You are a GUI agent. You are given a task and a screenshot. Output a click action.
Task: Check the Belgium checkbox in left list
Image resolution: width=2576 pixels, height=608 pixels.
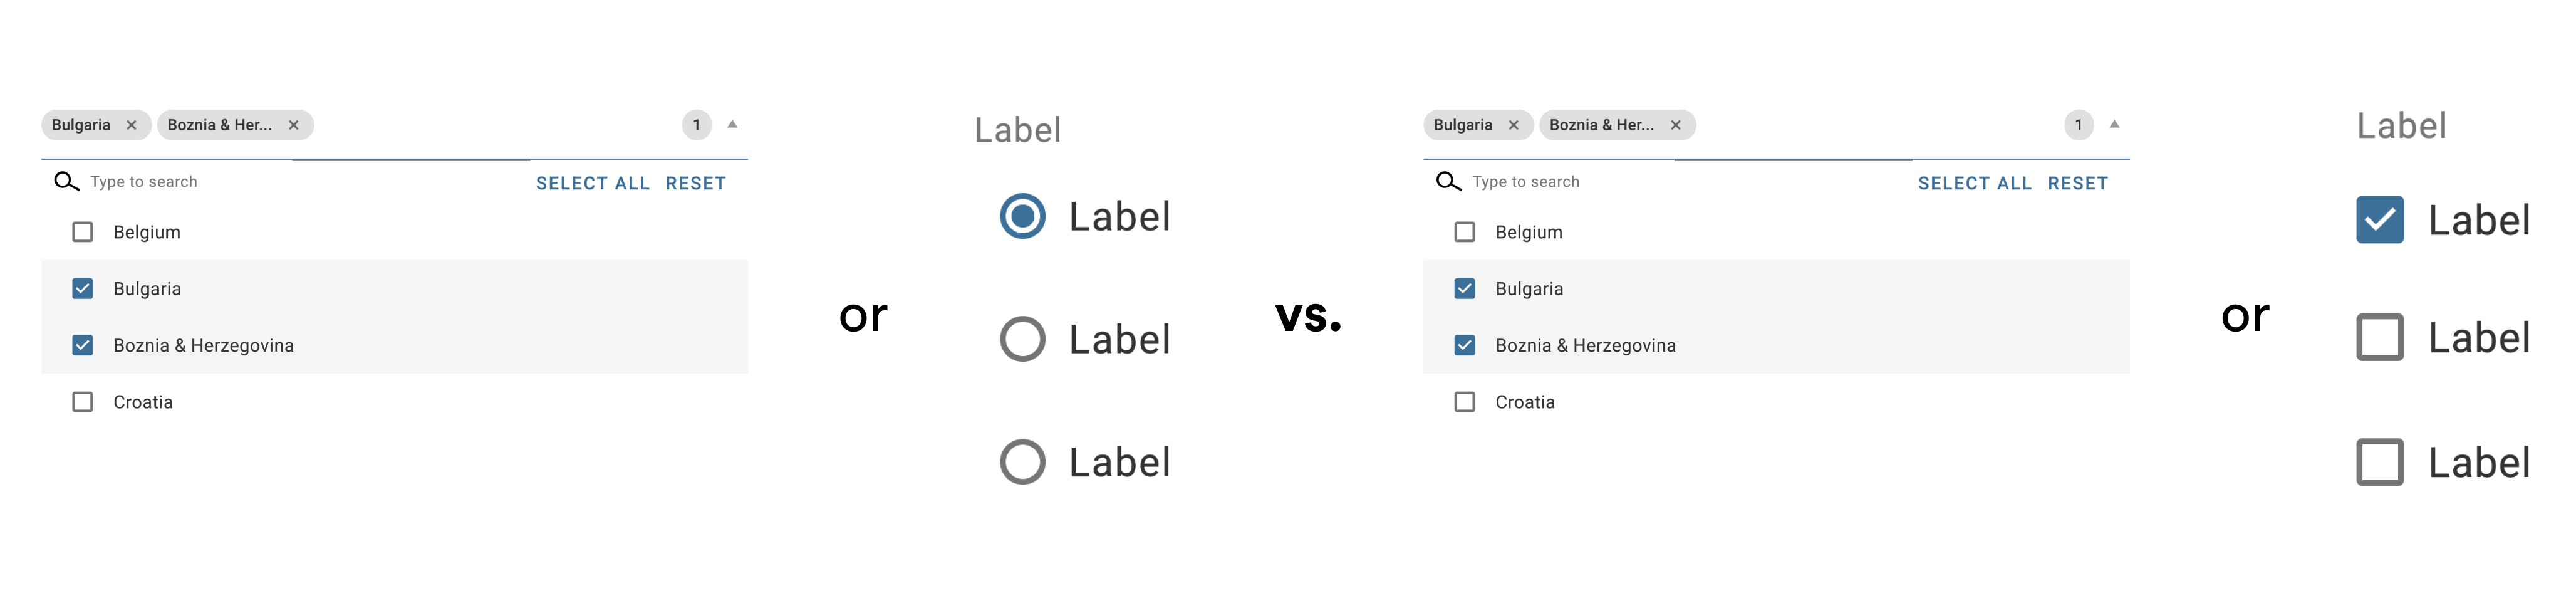point(83,232)
